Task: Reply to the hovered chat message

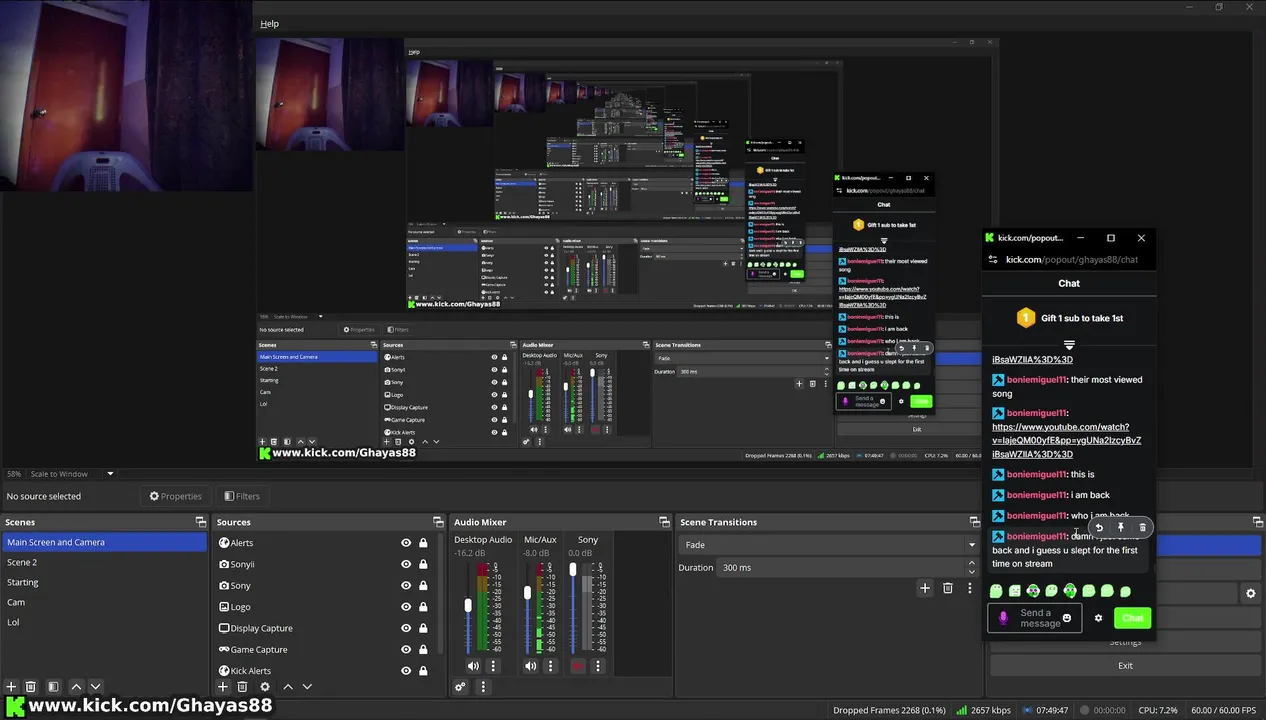Action: point(1099,527)
